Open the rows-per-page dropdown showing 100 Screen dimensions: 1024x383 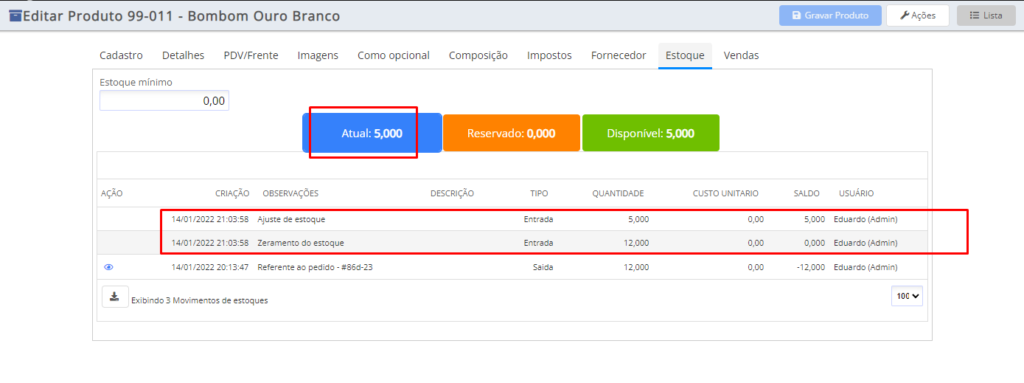pyautogui.click(x=907, y=296)
